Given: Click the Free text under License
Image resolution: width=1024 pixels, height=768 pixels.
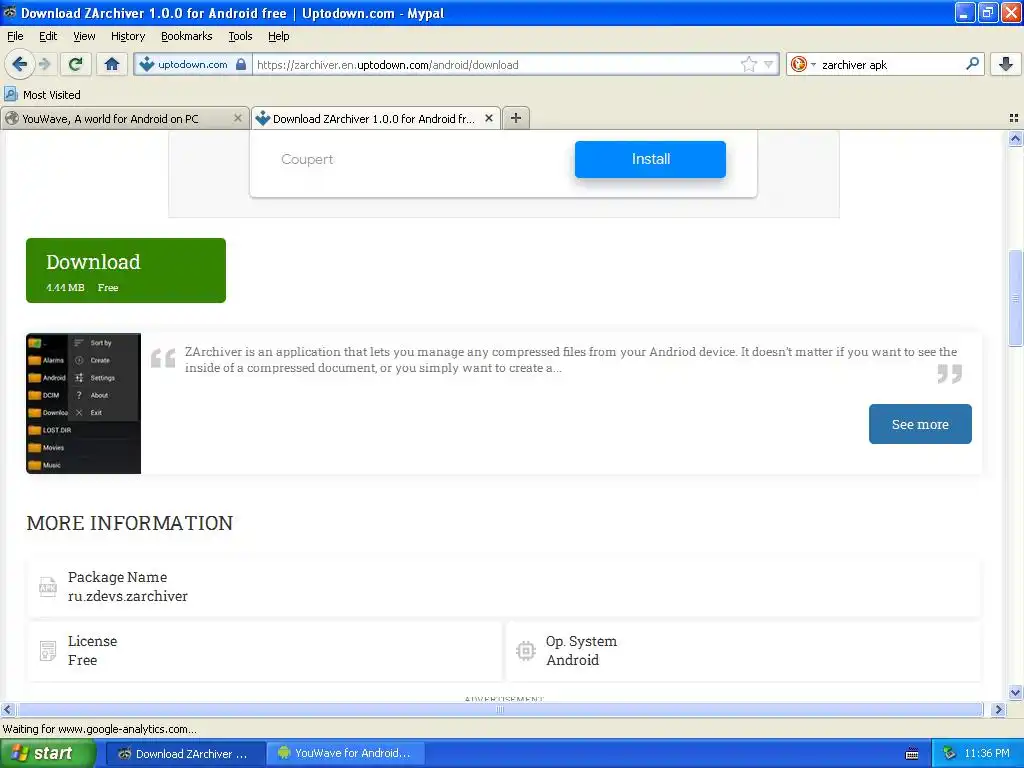Looking at the screenshot, I should pos(82,660).
